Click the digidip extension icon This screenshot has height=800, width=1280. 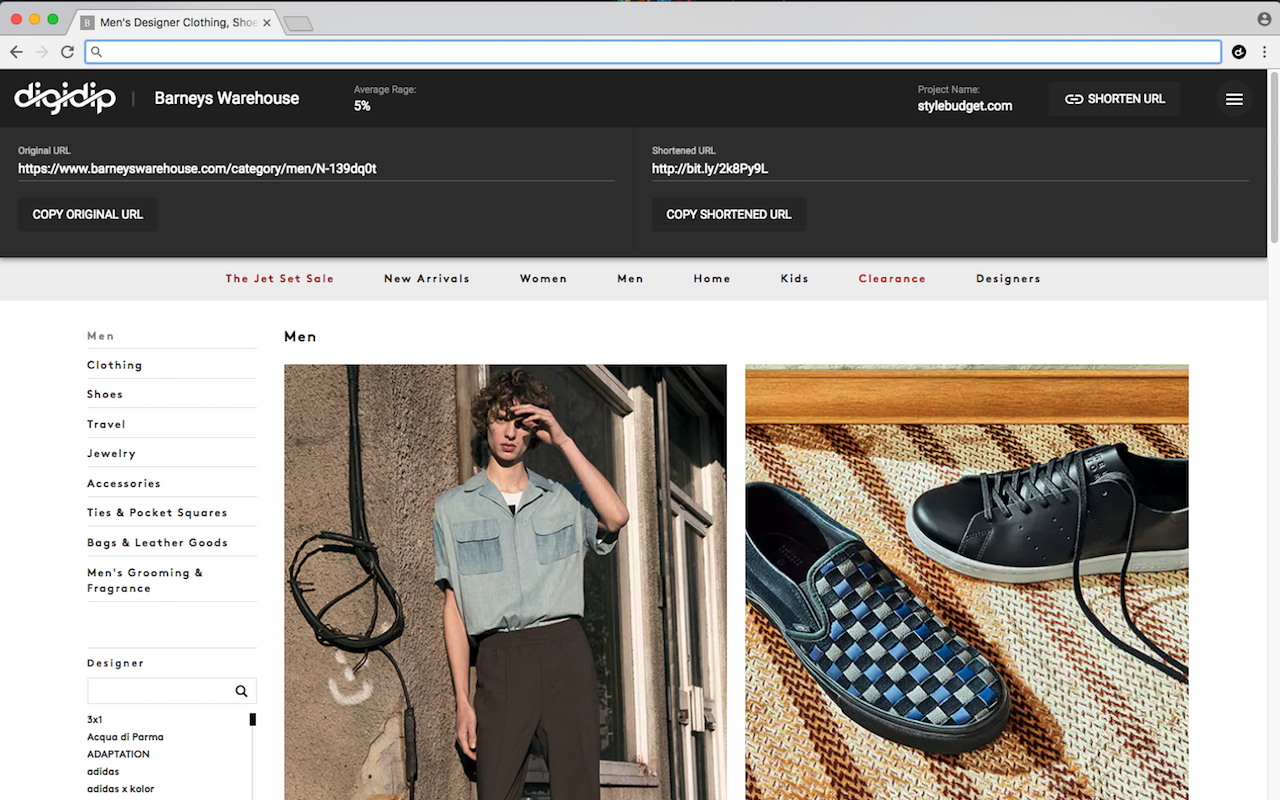1239,52
